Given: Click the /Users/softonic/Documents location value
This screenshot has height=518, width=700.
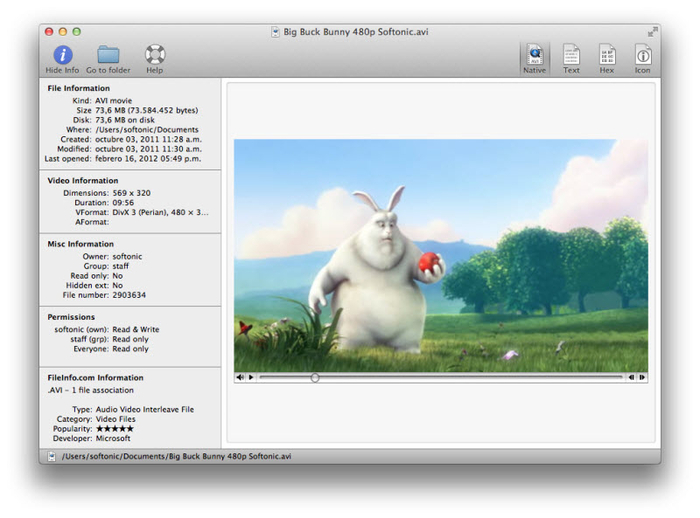Looking at the screenshot, I should [146, 129].
